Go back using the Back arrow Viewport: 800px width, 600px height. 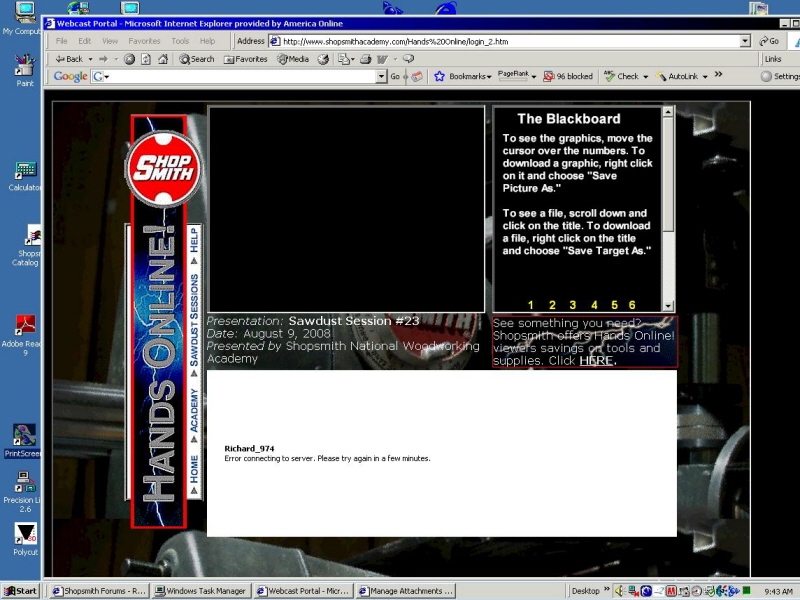69,59
